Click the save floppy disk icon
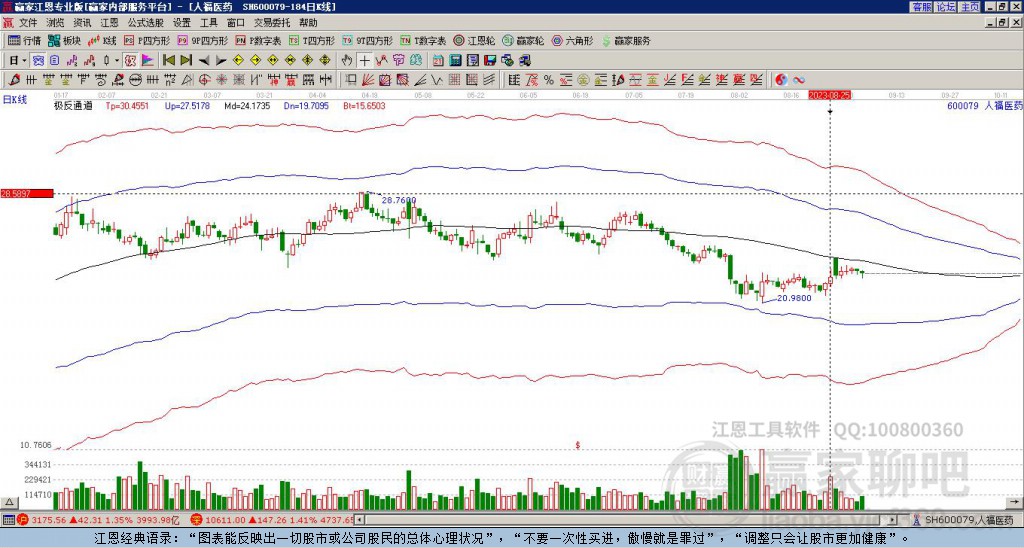 point(490,61)
